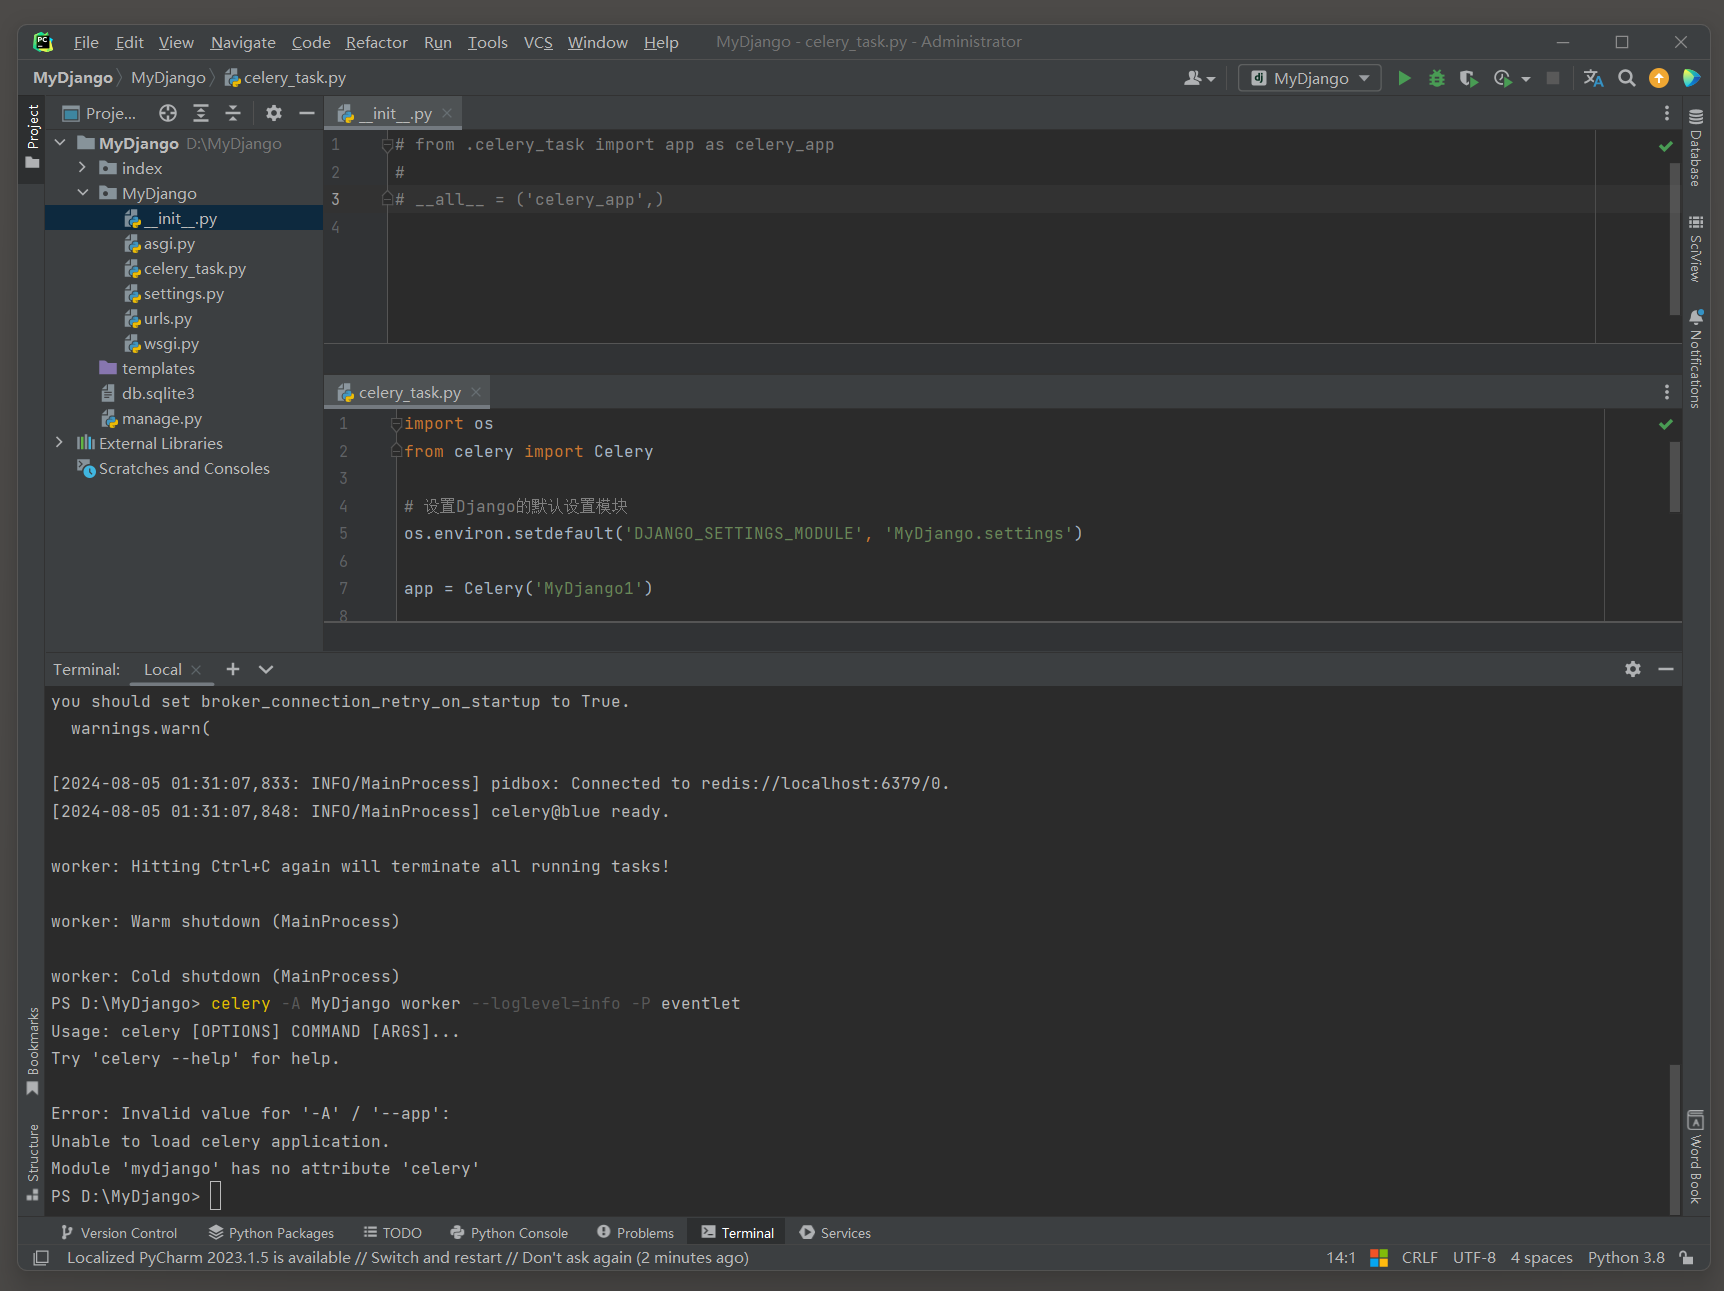This screenshot has width=1724, height=1291.
Task: Open dropdown arrow next to profile icon
Action: pyautogui.click(x=1526, y=78)
